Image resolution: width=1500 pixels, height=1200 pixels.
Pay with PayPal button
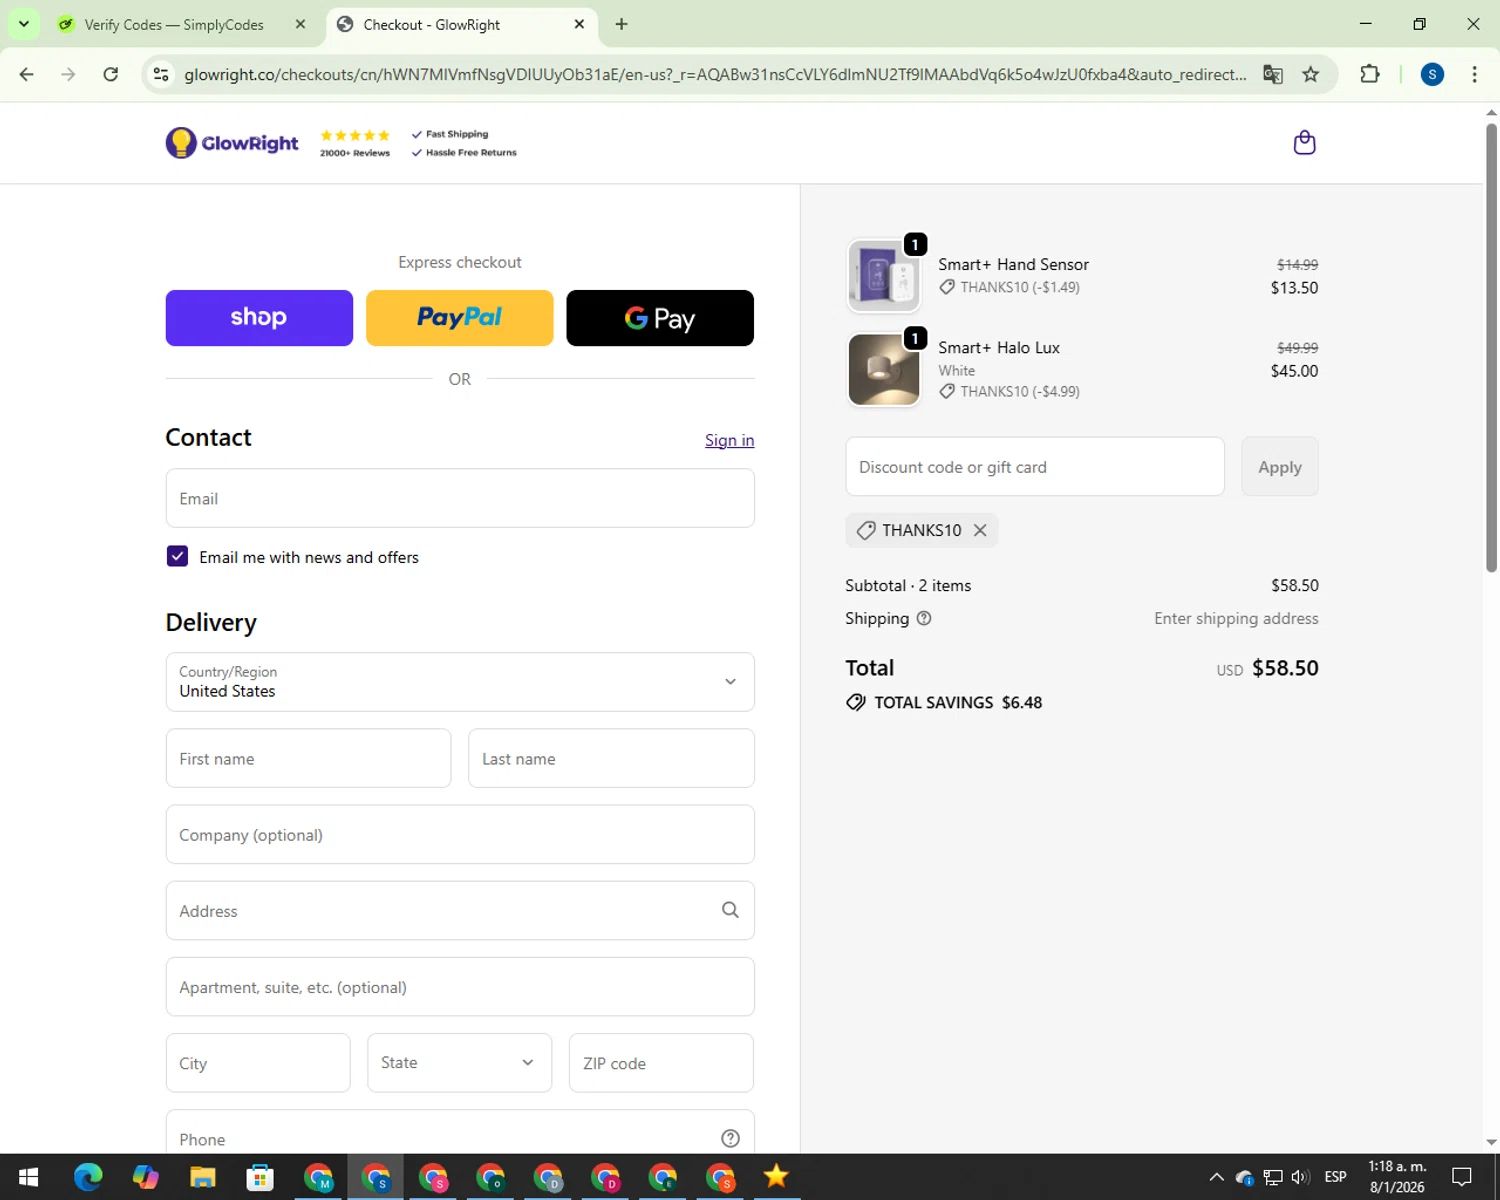tap(459, 318)
